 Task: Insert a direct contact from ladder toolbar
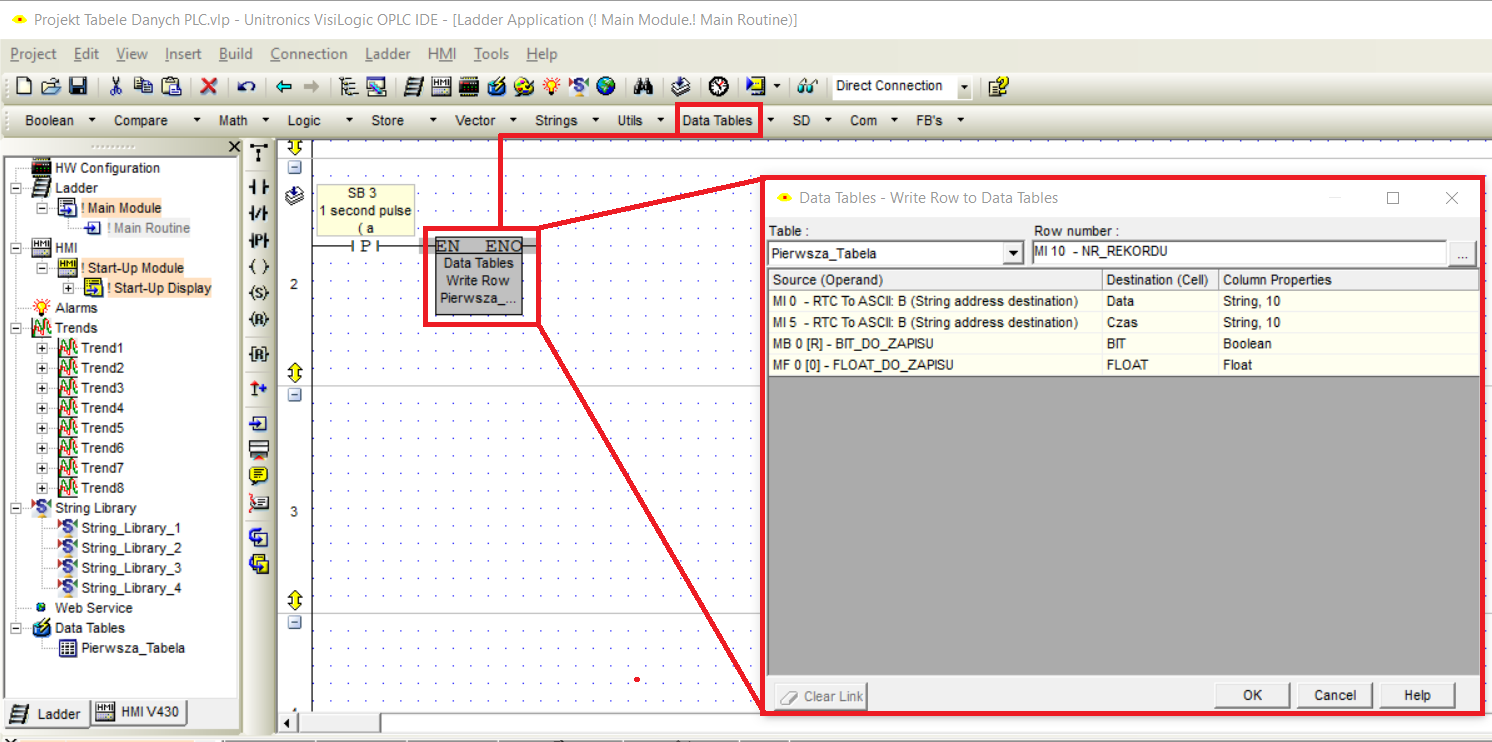pyautogui.click(x=259, y=188)
